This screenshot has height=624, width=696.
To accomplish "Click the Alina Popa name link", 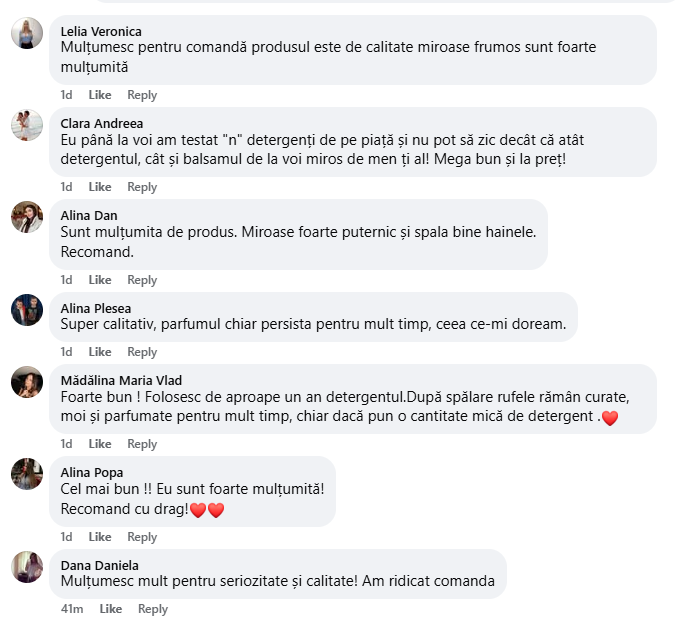I will (92, 472).
